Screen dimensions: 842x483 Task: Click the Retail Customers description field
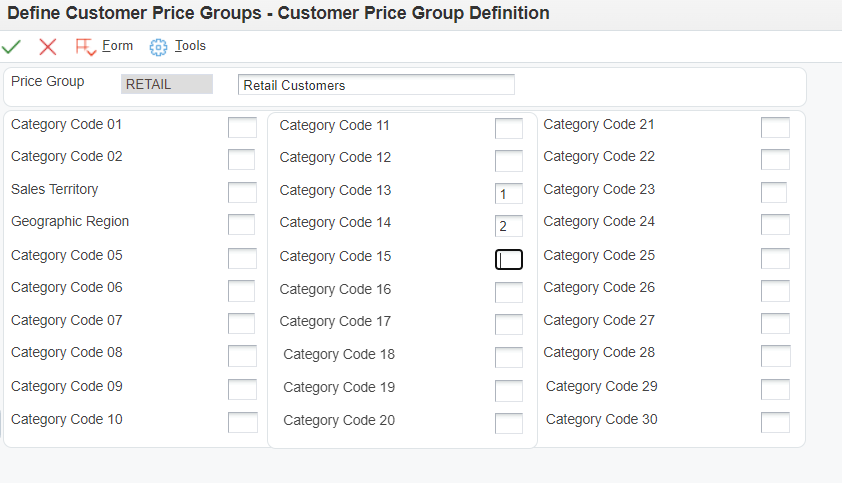tap(376, 85)
